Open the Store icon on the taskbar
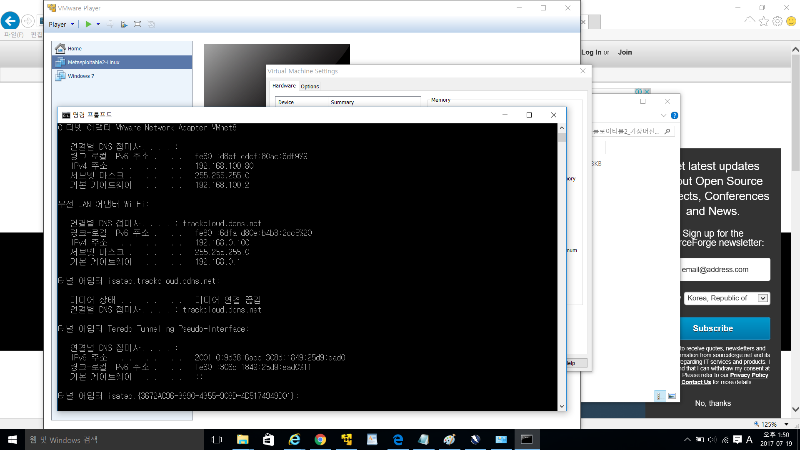800x450 pixels. click(268, 439)
